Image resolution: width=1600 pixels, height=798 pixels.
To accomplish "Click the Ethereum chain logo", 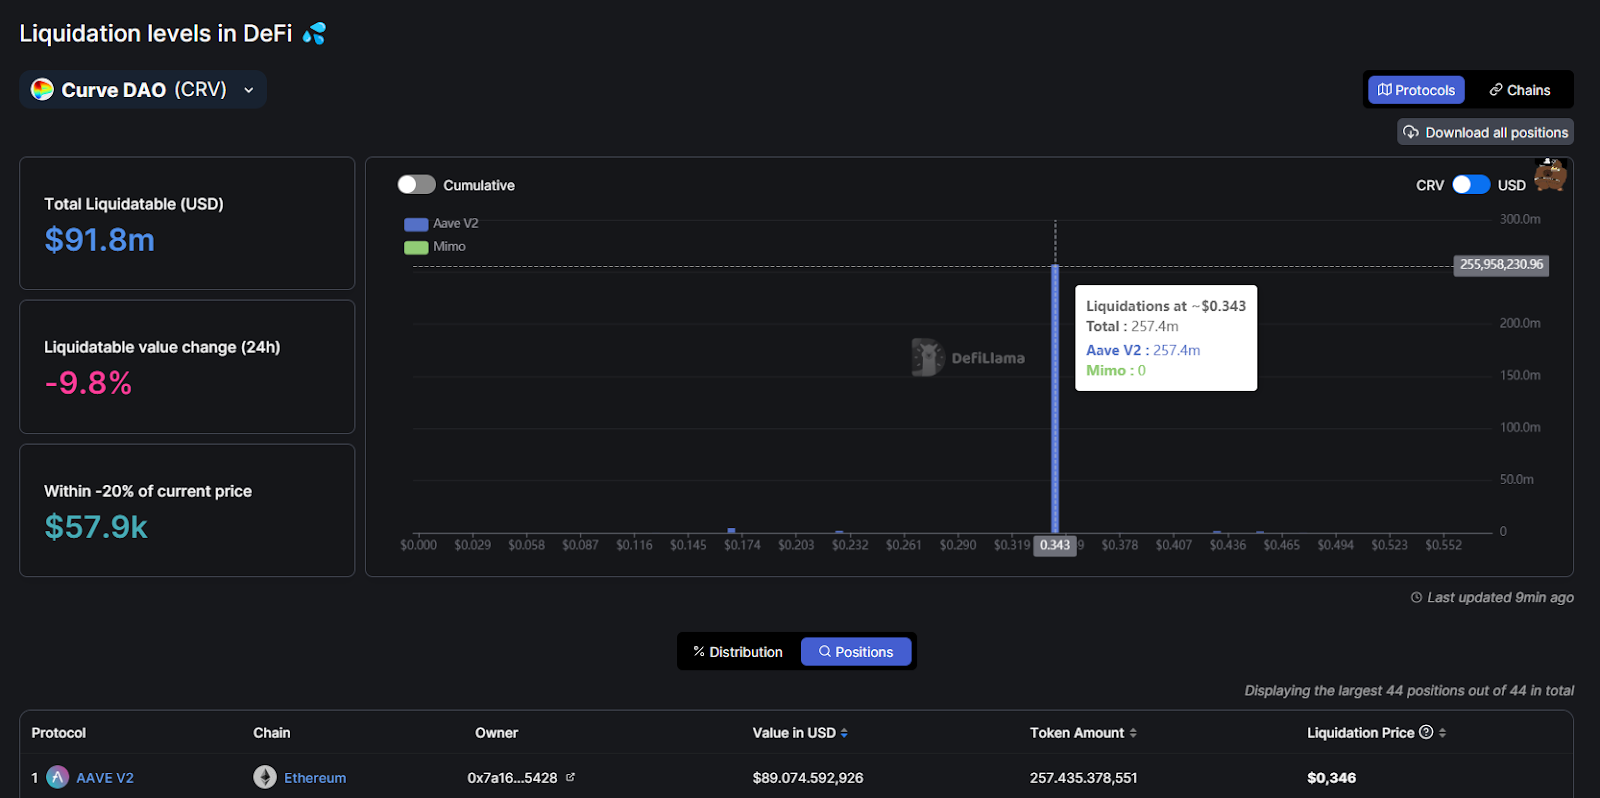I will click(x=265, y=777).
